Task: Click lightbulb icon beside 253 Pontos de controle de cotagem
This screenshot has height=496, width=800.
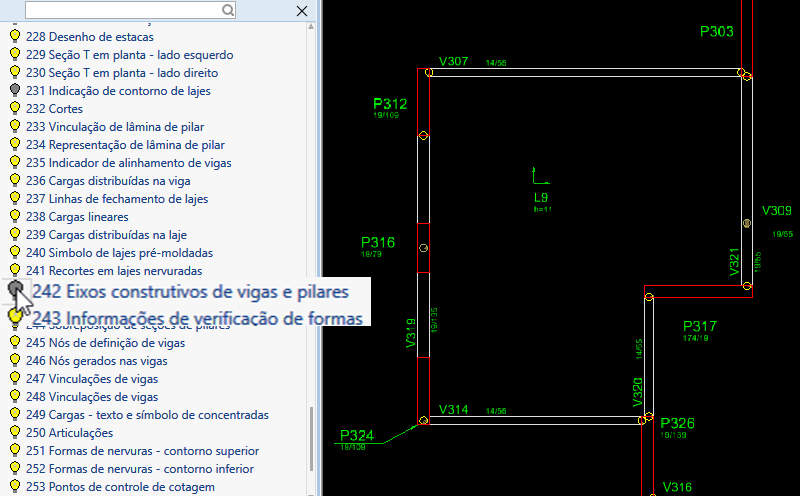Action: 15,487
